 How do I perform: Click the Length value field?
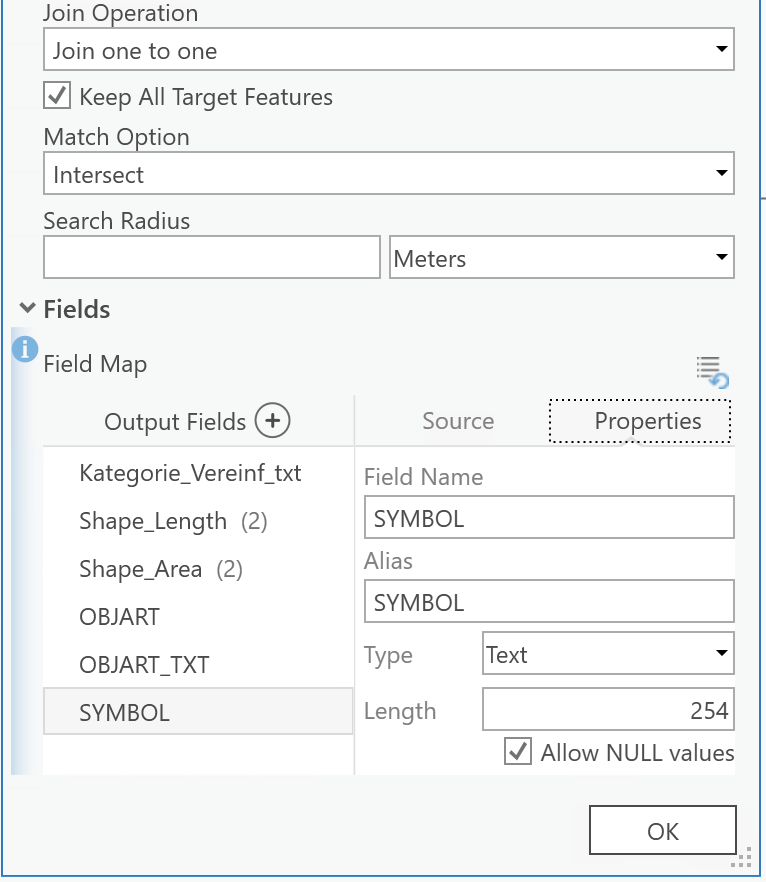608,711
